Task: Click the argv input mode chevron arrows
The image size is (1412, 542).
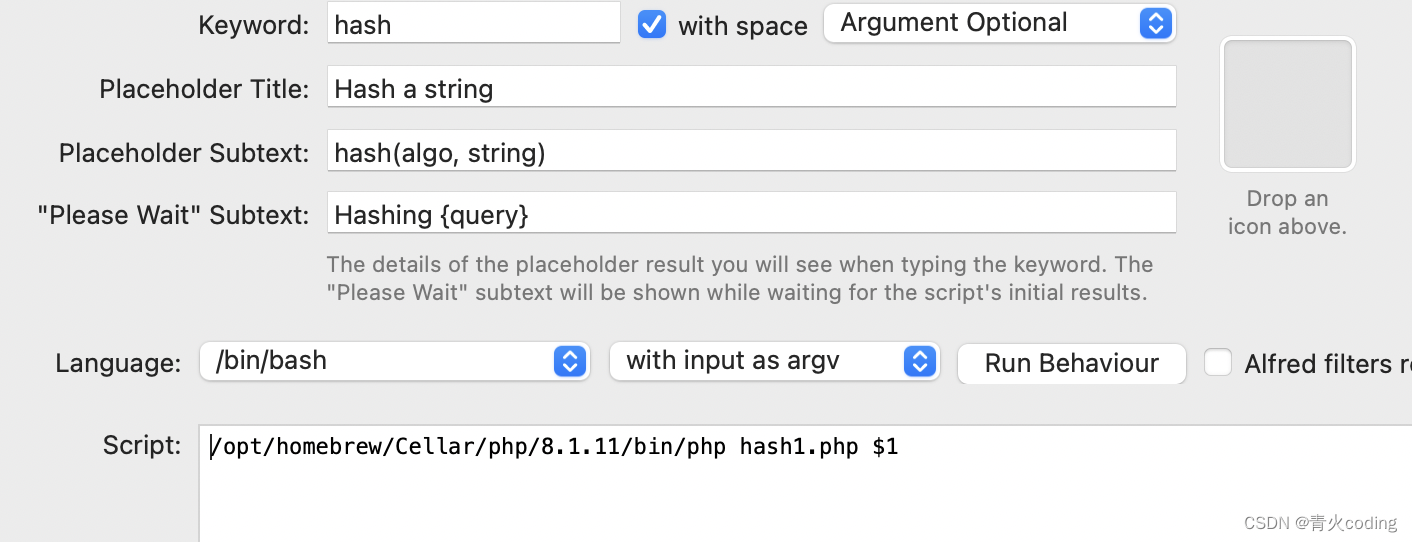Action: coord(919,361)
